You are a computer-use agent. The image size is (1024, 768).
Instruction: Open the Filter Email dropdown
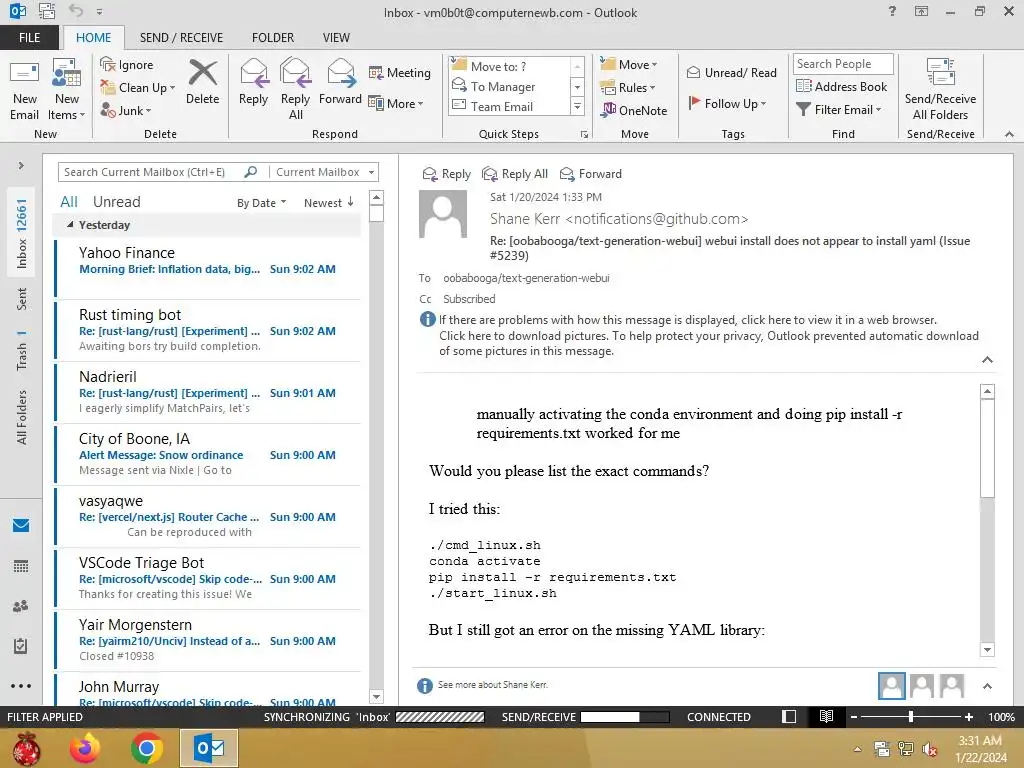pyautogui.click(x=839, y=110)
